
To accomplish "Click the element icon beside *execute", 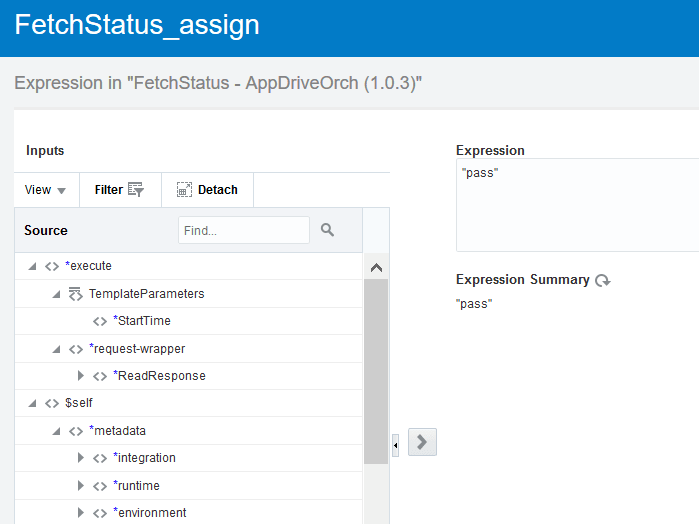I will tap(52, 267).
